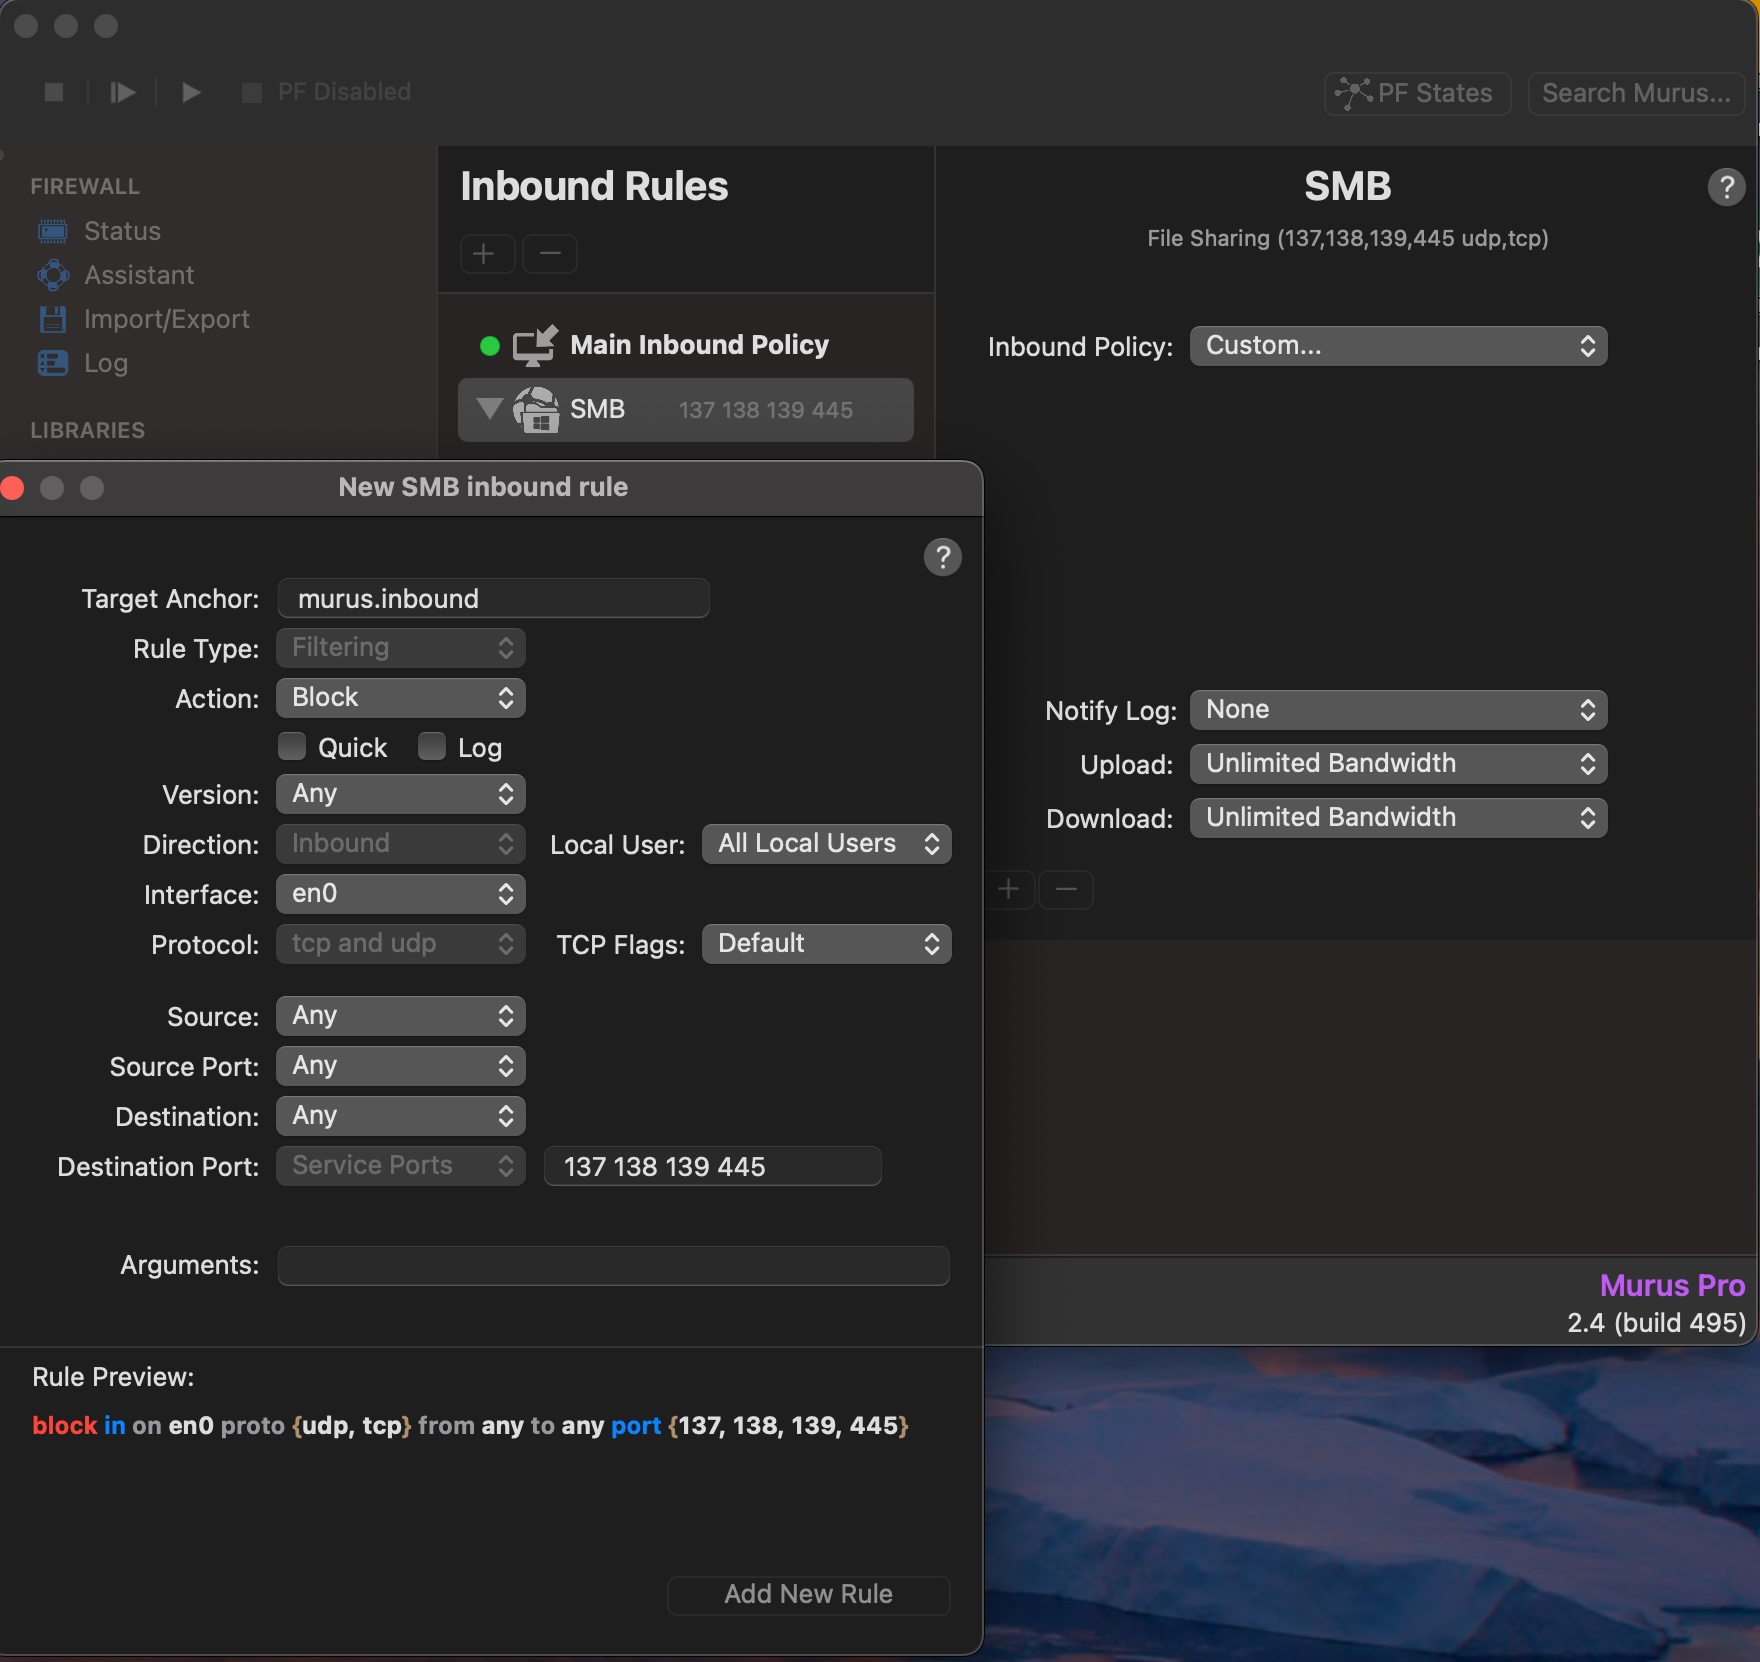Open help in New SMB inbound rule dialog
Image resolution: width=1760 pixels, height=1662 pixels.
(x=942, y=557)
